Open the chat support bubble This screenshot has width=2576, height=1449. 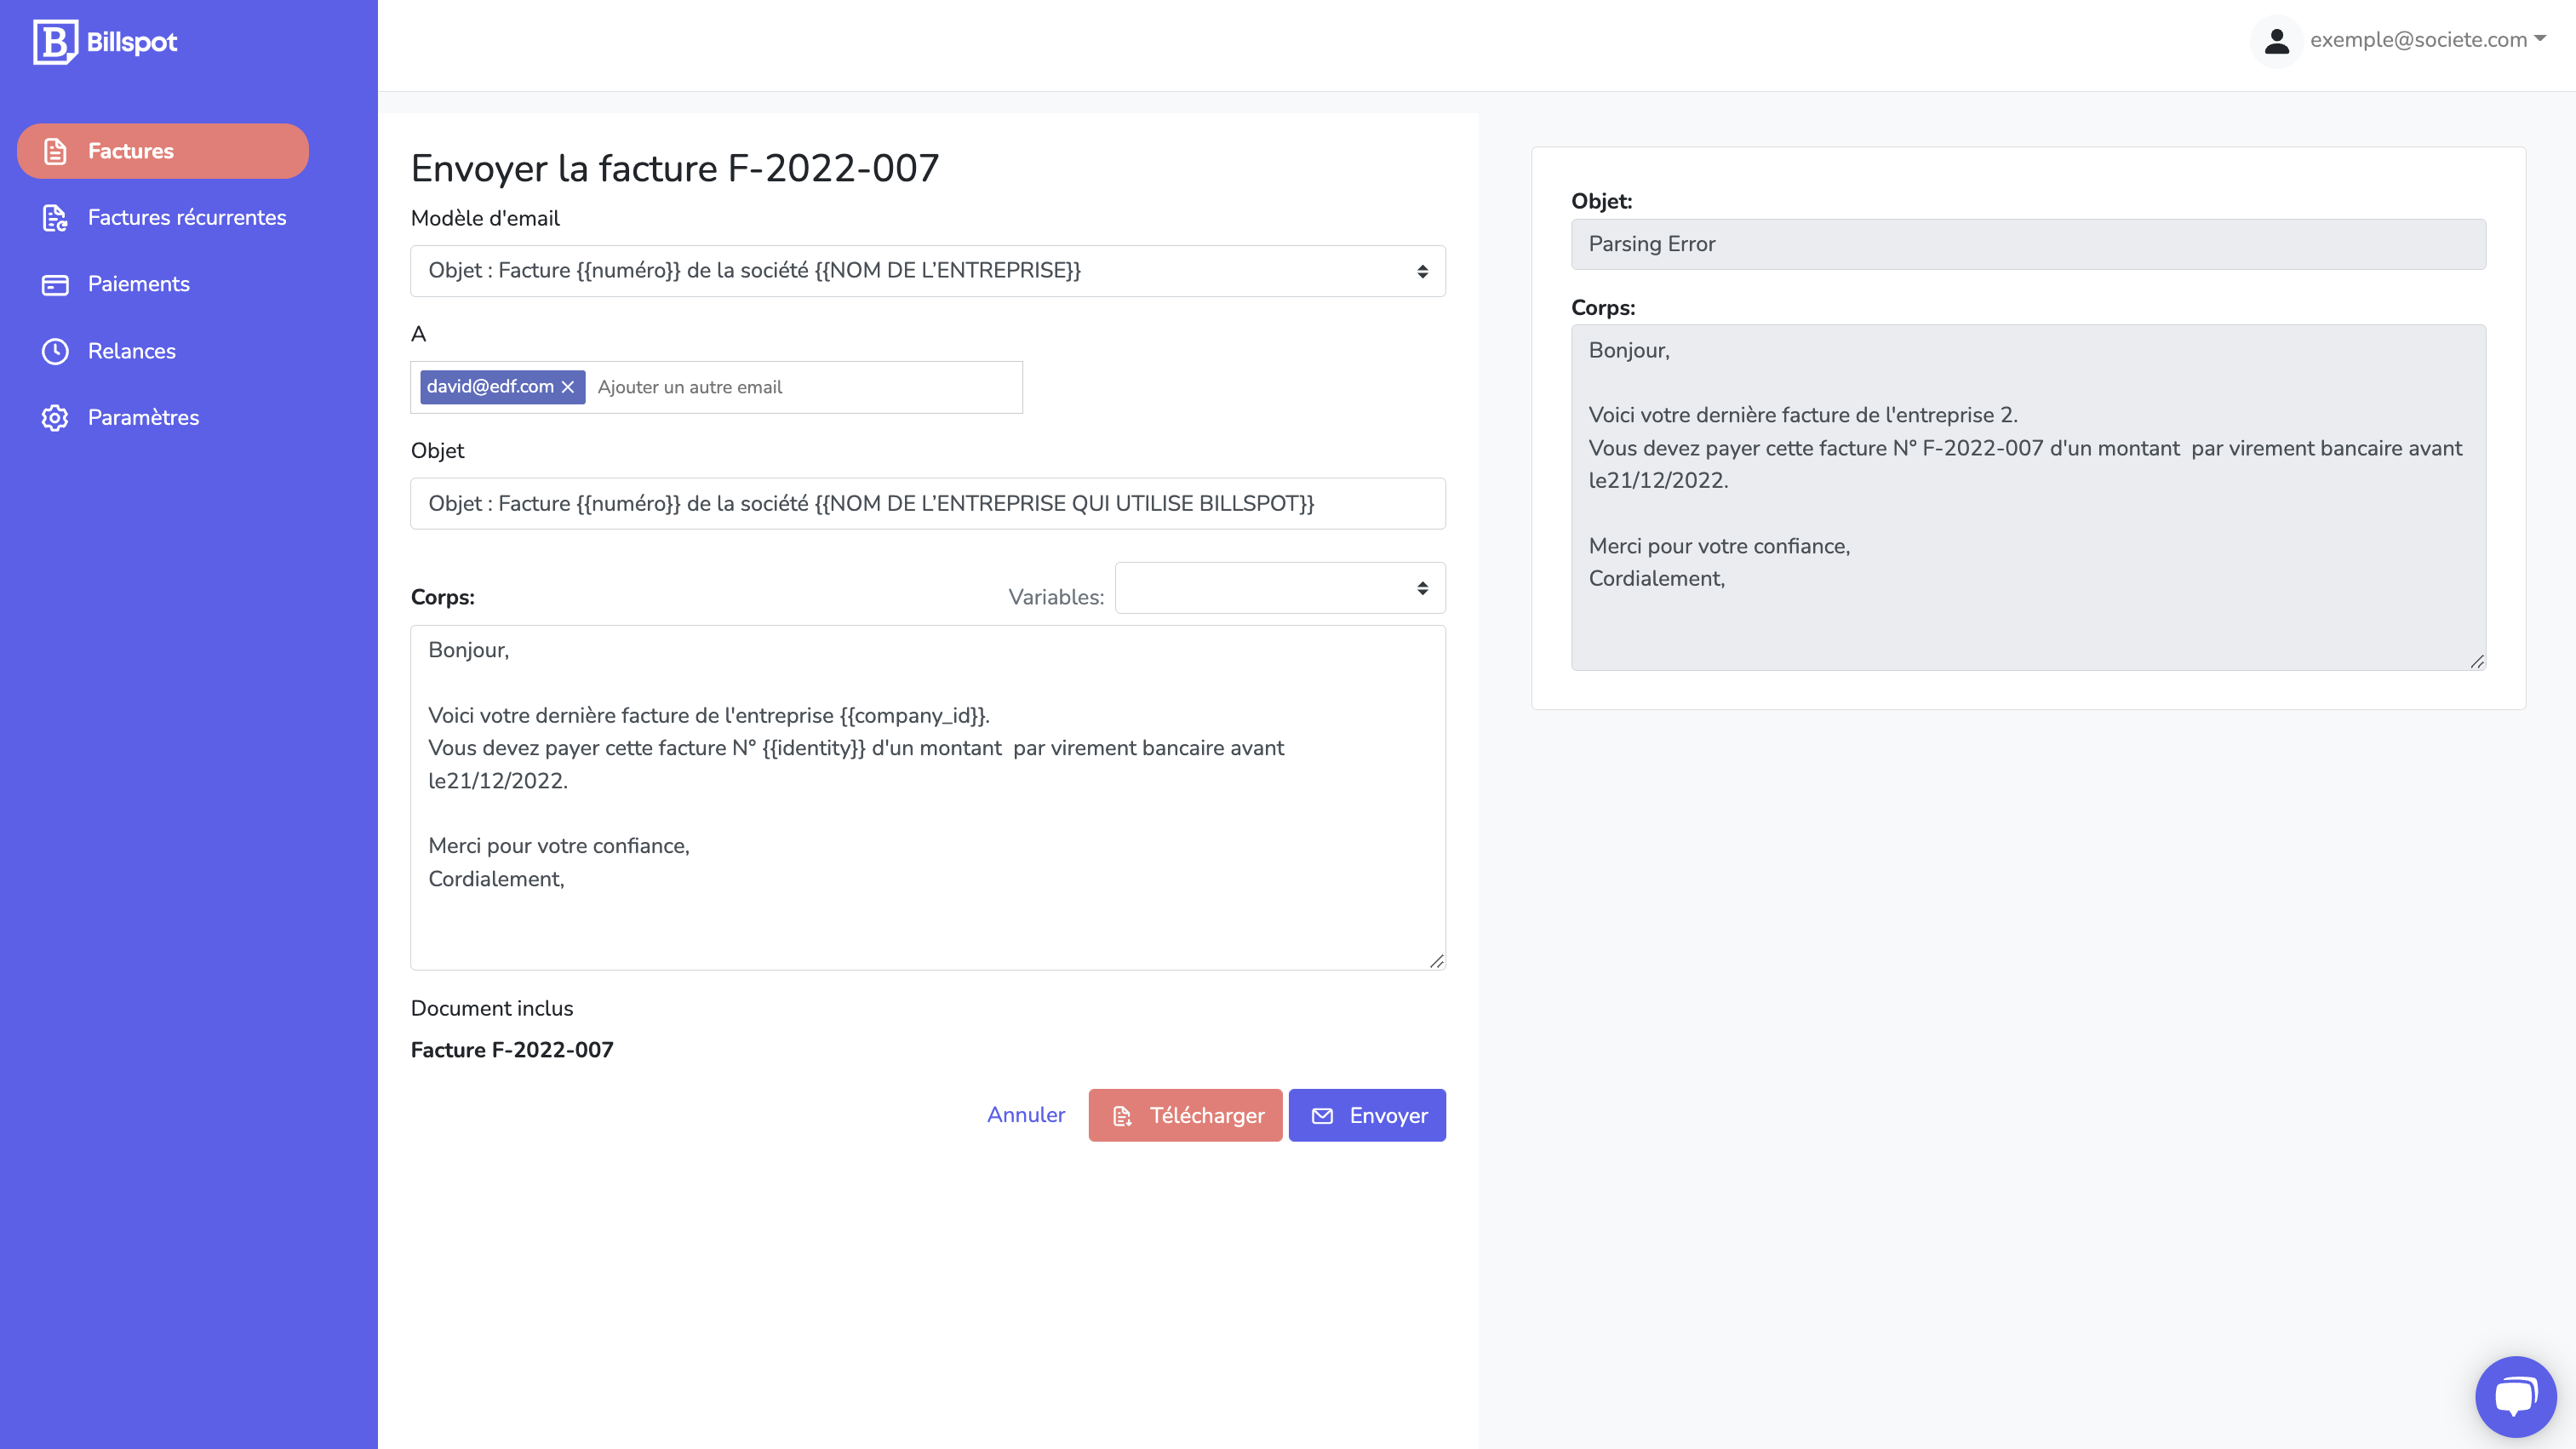2514,1396
